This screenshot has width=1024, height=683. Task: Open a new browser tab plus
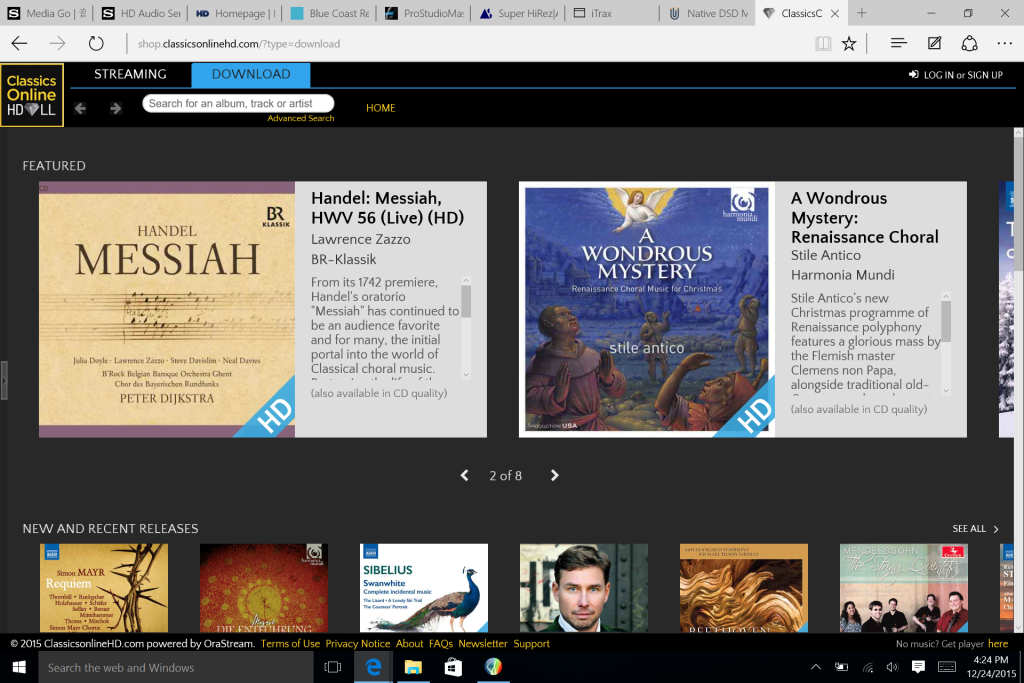coord(862,13)
